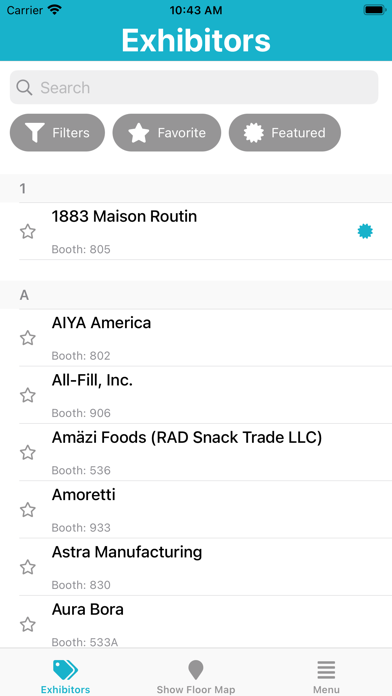Tap the magnifying glass search icon

pyautogui.click(x=24, y=87)
